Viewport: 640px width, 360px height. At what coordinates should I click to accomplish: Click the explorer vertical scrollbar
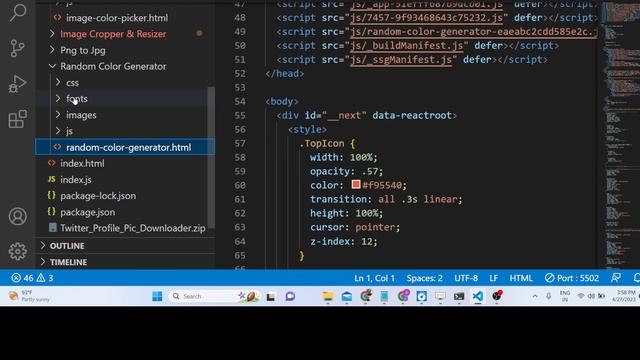coord(211,157)
